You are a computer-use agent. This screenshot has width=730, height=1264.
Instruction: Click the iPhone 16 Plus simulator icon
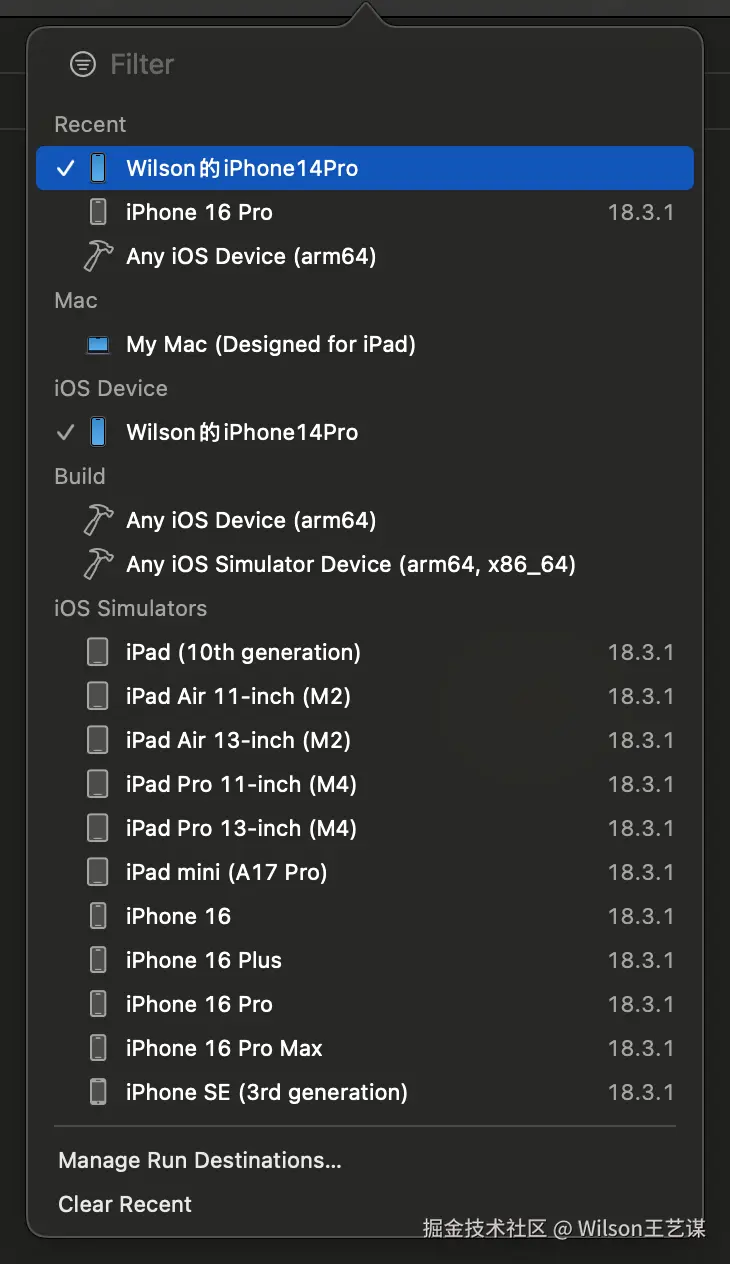(x=98, y=960)
